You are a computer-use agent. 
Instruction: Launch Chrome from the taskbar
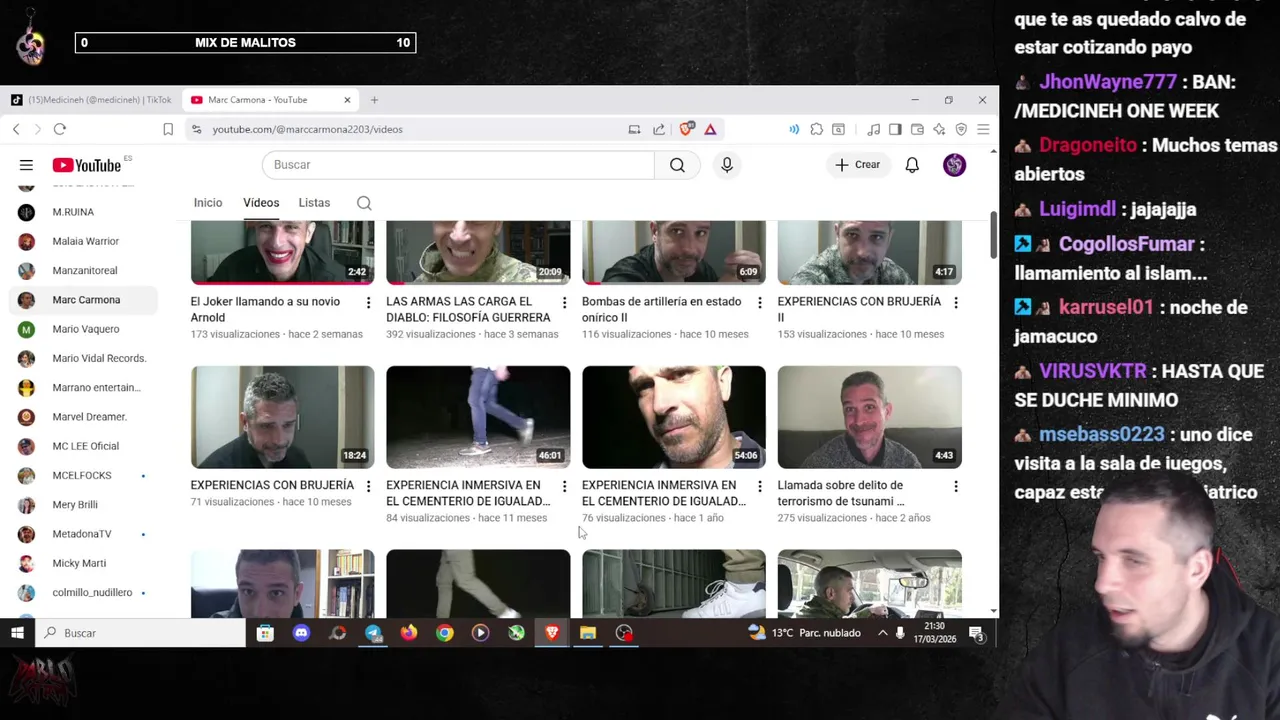pos(445,633)
